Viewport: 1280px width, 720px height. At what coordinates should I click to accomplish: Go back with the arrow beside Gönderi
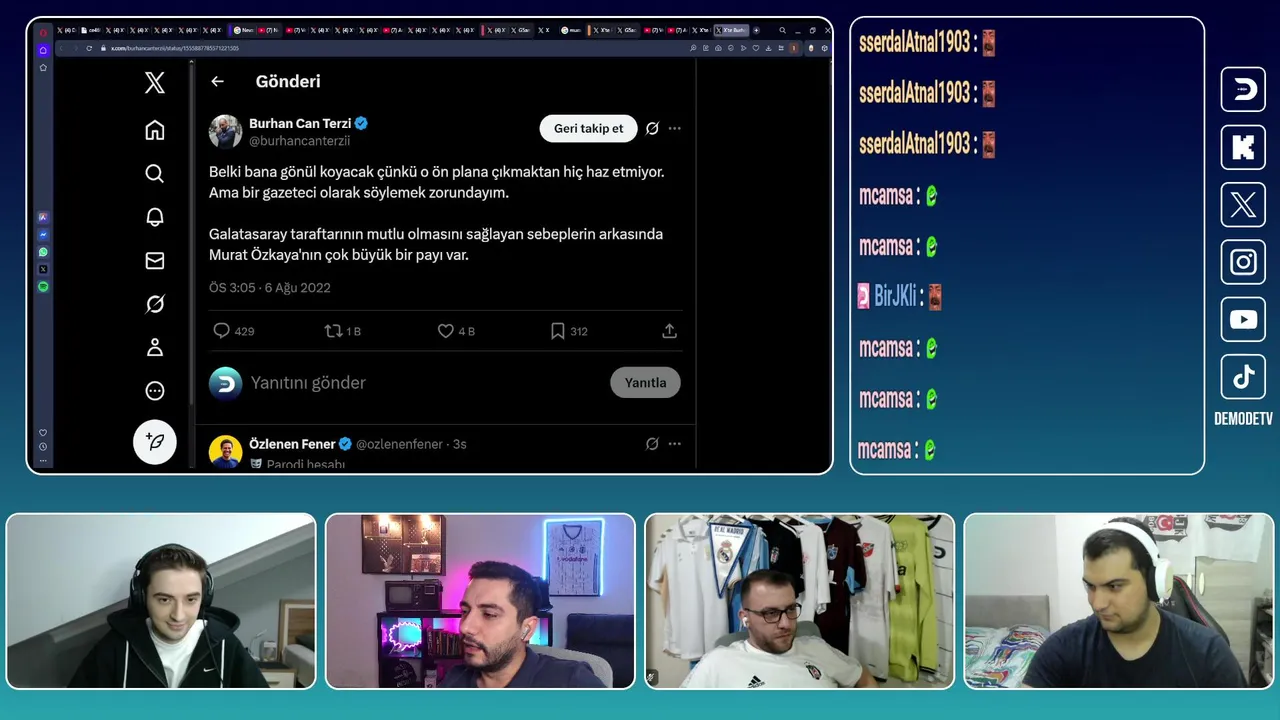click(217, 82)
